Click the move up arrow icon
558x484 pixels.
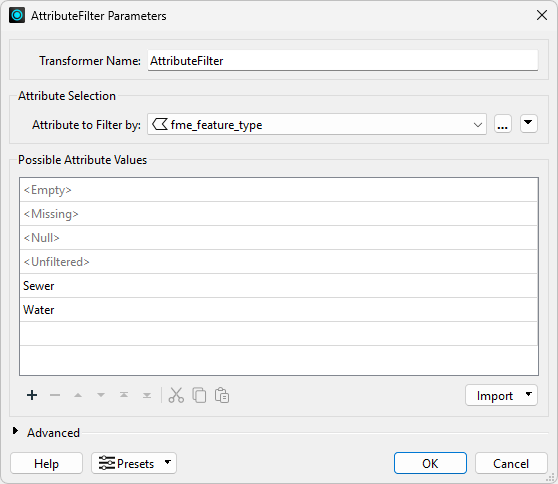78,395
